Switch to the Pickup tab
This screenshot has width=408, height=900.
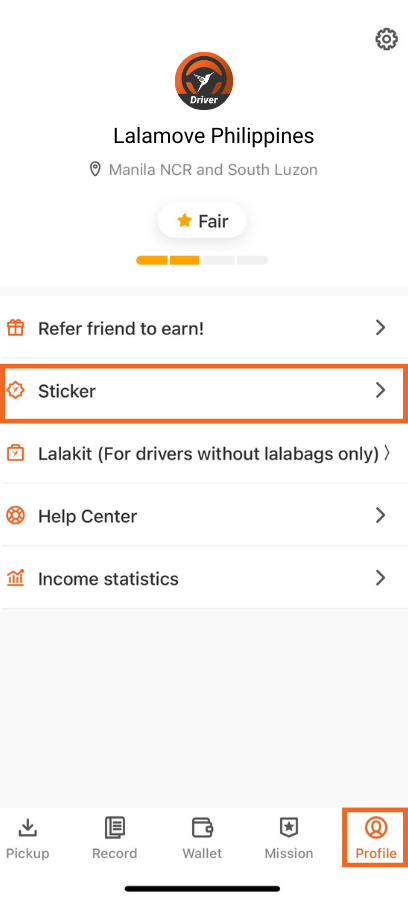pyautogui.click(x=28, y=838)
